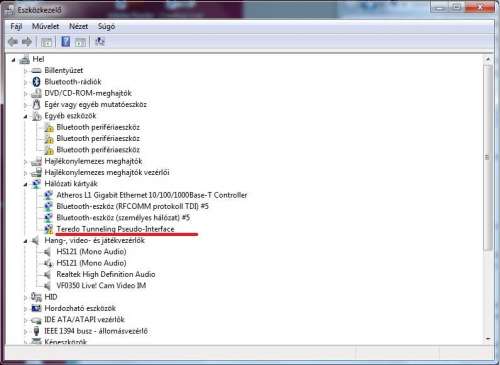Expand the HID category
500x365 pixels.
pos(25,297)
